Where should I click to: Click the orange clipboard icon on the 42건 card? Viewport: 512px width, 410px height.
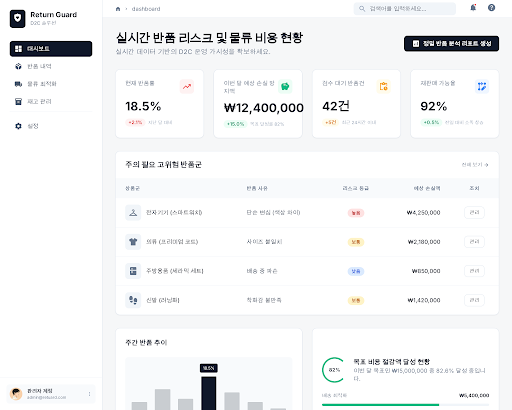tap(383, 87)
